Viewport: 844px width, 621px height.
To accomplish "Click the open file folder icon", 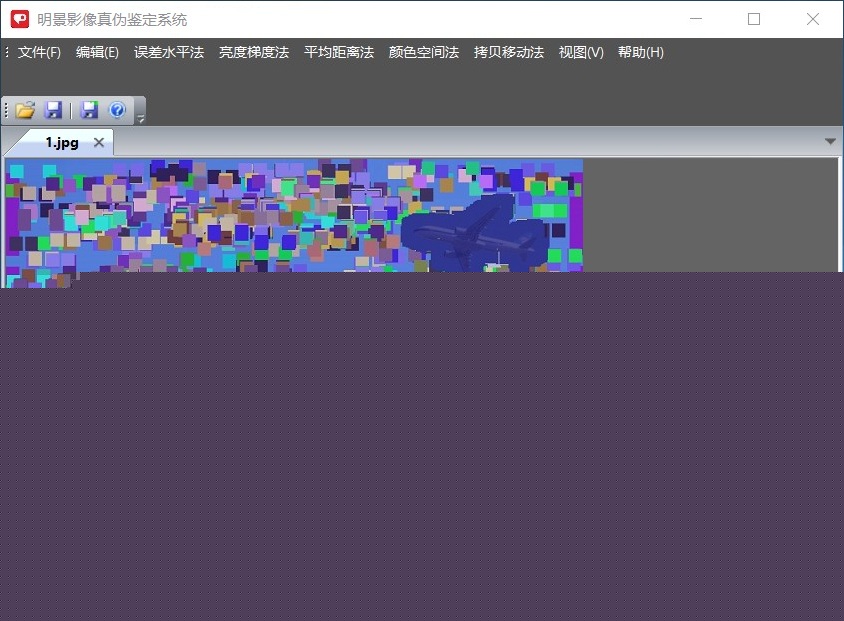I will pos(25,110).
